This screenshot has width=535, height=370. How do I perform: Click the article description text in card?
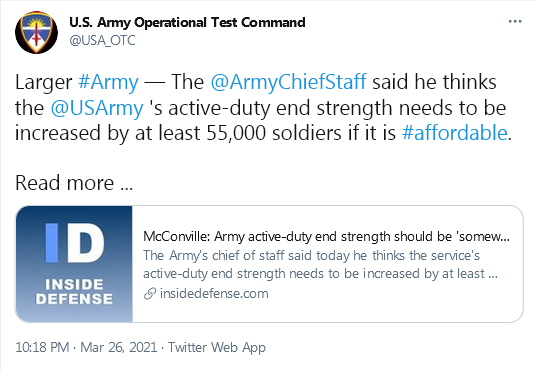pos(320,265)
